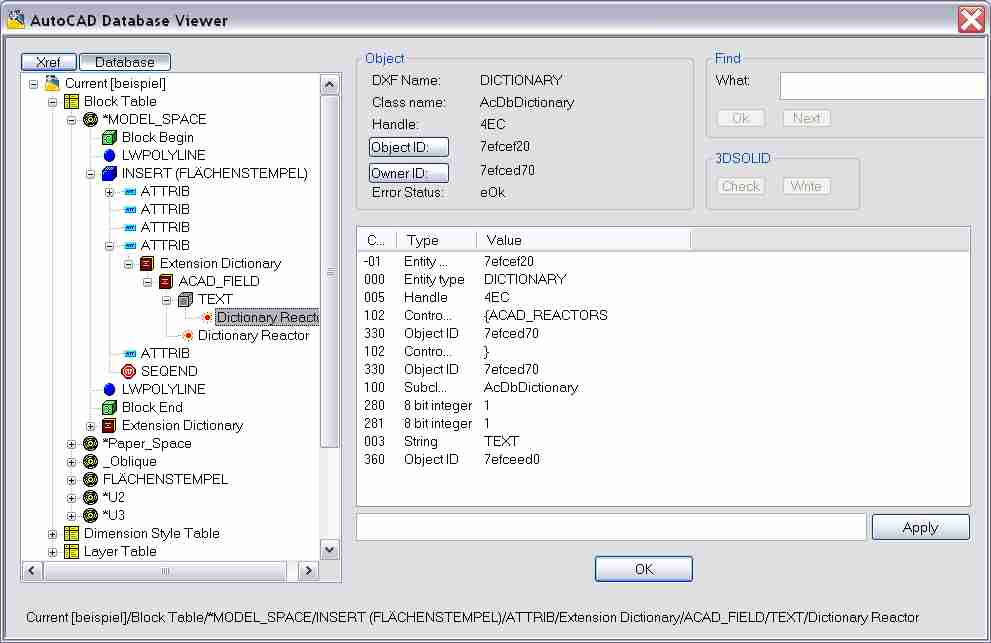Click the value edit field beside Apply

pyautogui.click(x=611, y=527)
